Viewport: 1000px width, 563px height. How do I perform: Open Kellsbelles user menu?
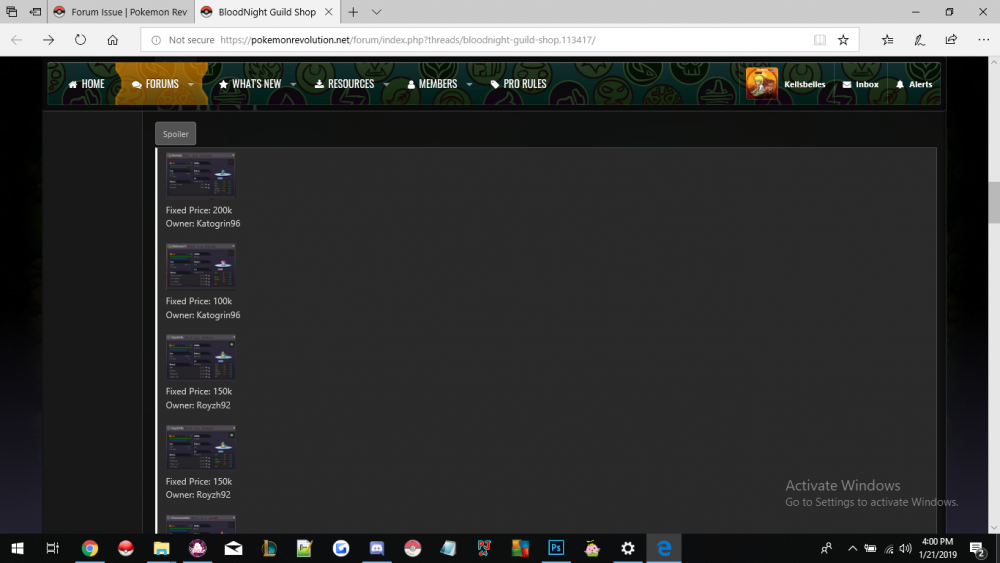pos(805,84)
